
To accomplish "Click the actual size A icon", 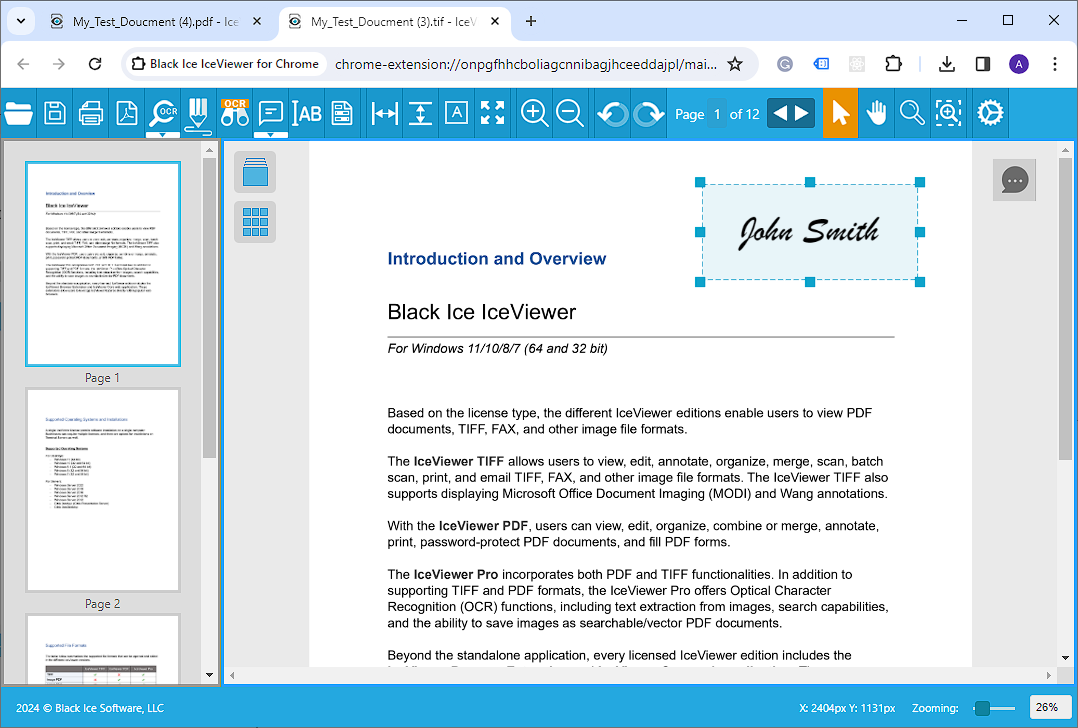I will point(456,113).
